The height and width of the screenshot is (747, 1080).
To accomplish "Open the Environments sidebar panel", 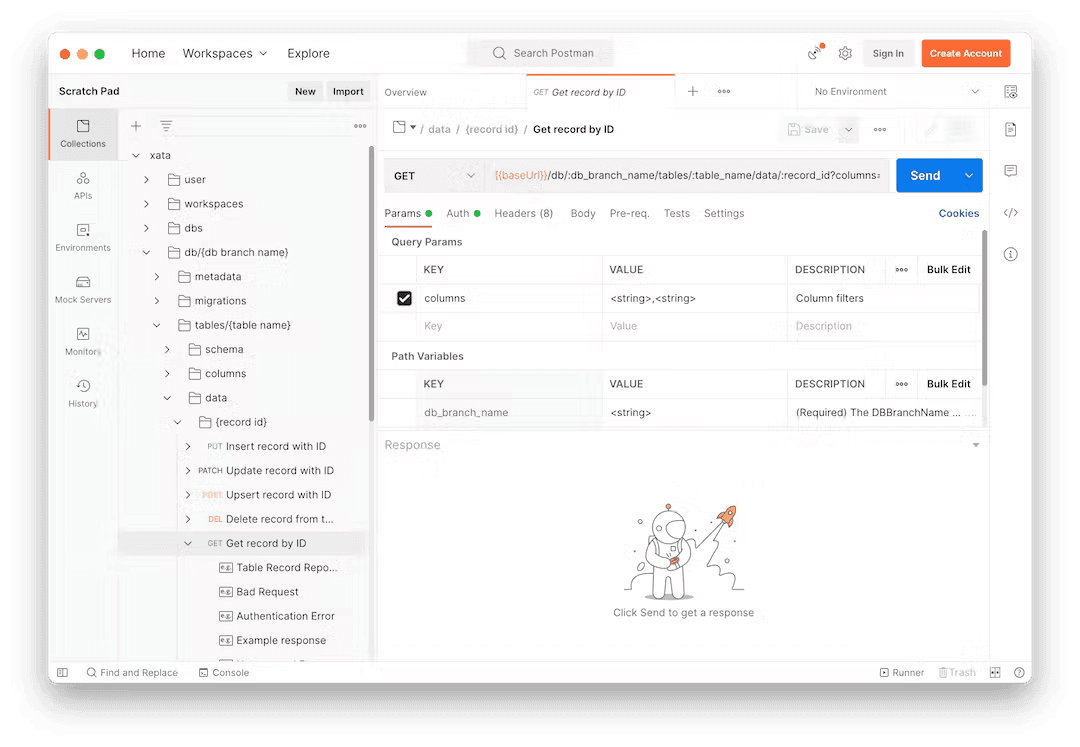I will pyautogui.click(x=83, y=238).
